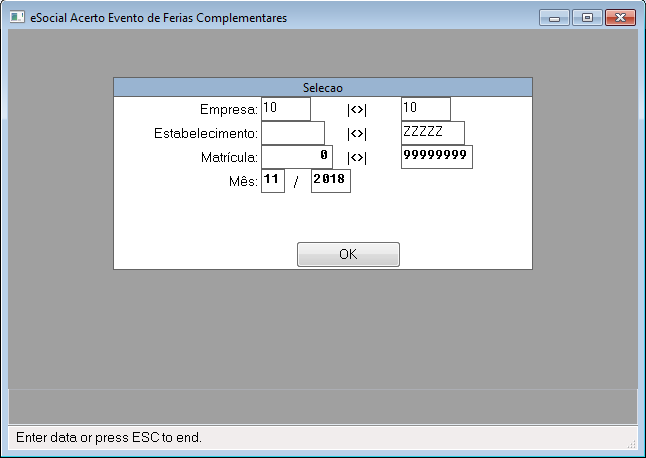This screenshot has width=646, height=458.
Task: Minimize the eSocial Acerto window
Action: coord(554,18)
